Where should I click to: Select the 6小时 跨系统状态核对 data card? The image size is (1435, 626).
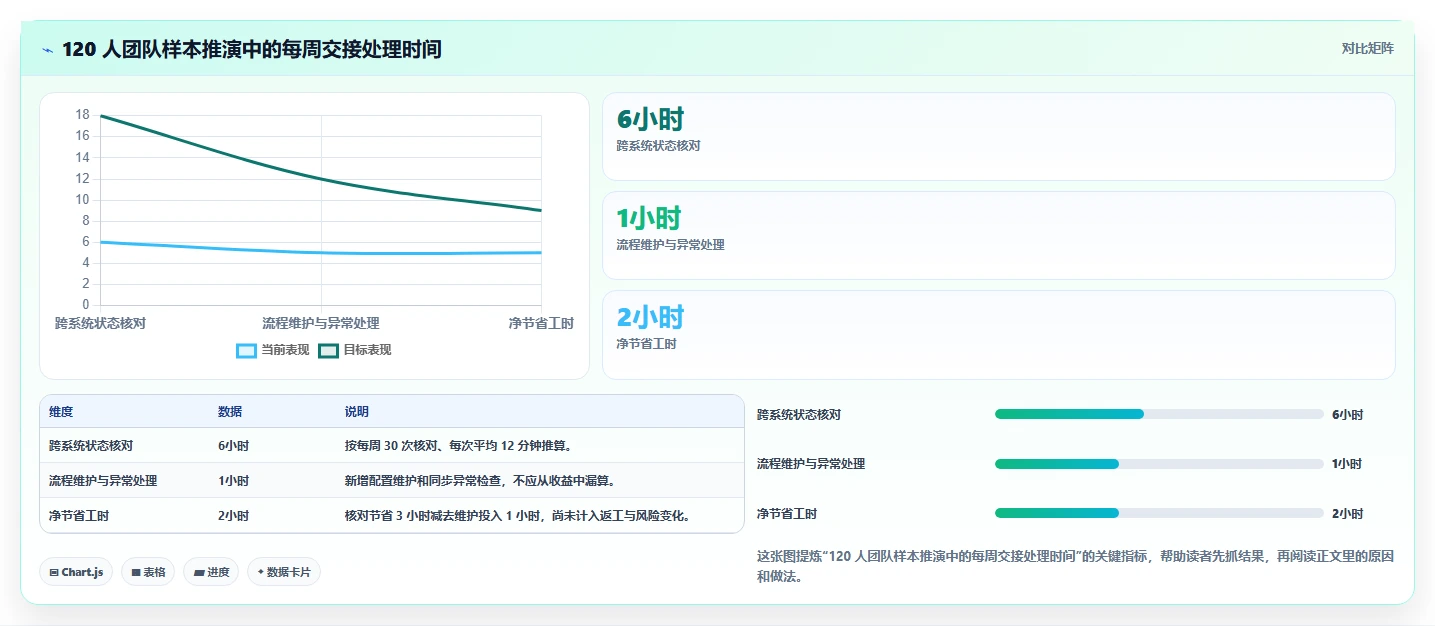[x=998, y=136]
